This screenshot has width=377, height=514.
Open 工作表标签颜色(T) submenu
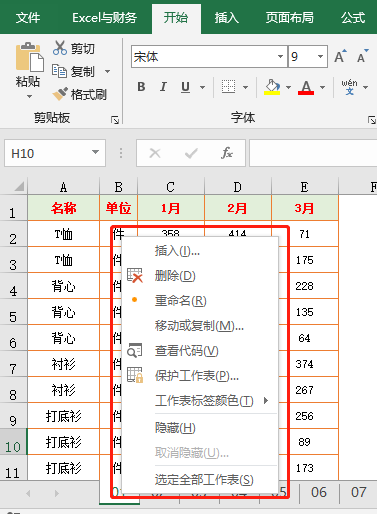(x=200, y=400)
